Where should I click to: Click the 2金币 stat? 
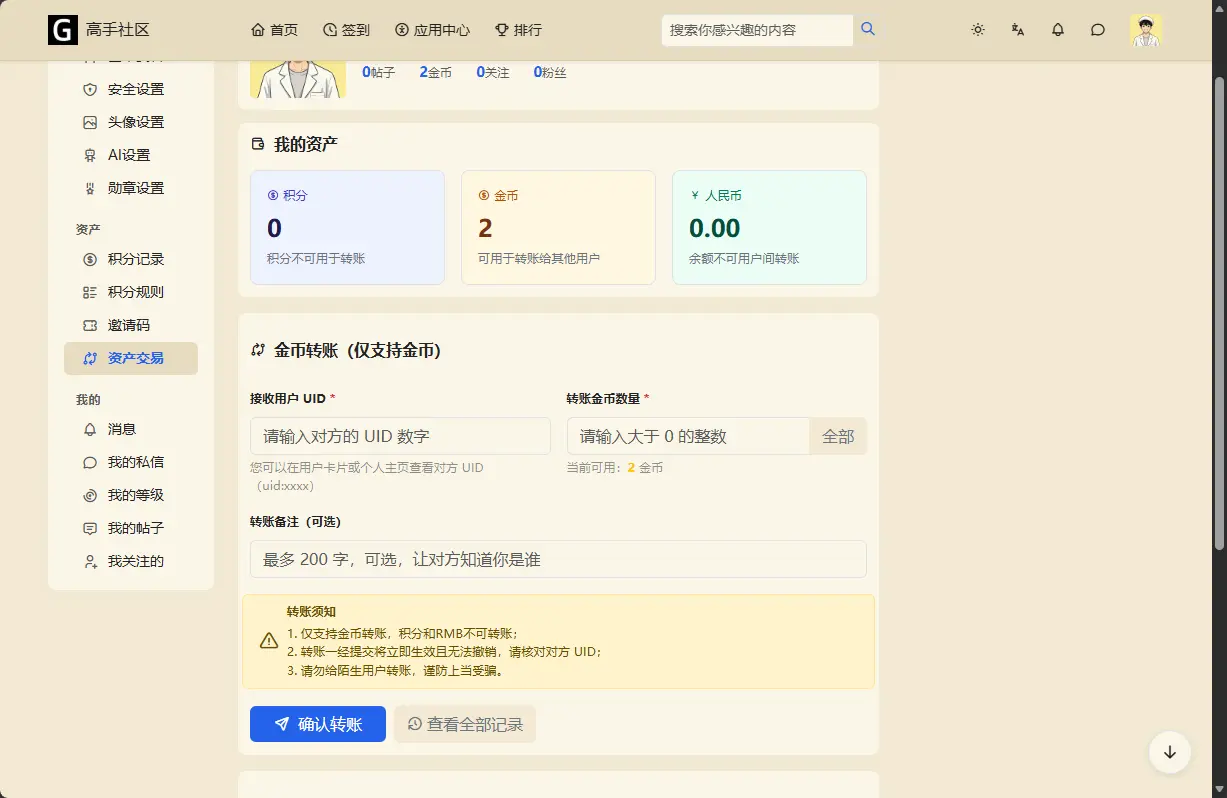[x=436, y=72]
